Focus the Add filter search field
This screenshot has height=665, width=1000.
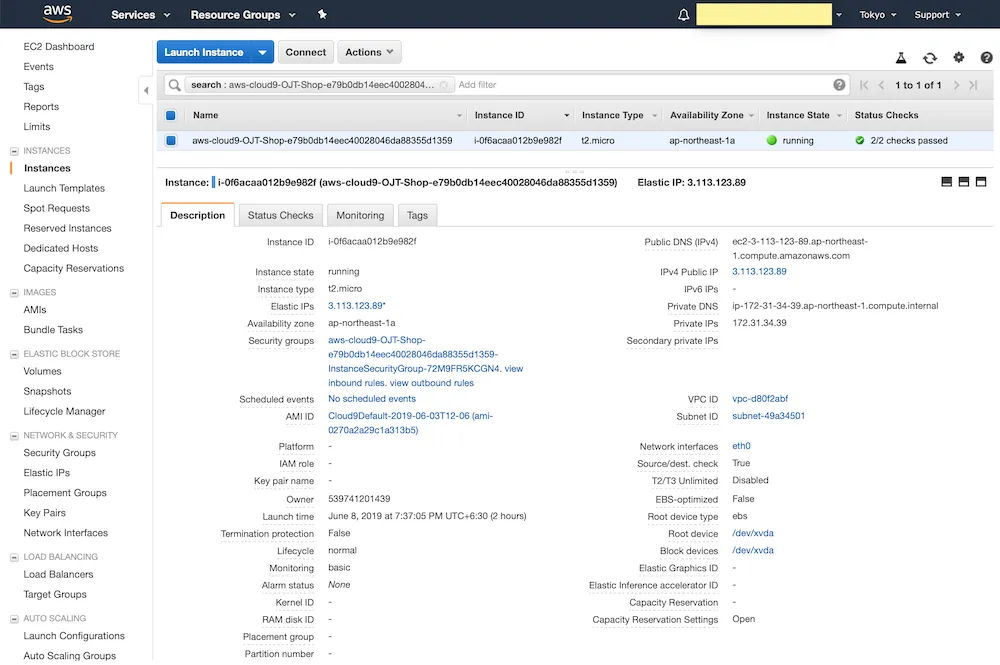coord(641,85)
